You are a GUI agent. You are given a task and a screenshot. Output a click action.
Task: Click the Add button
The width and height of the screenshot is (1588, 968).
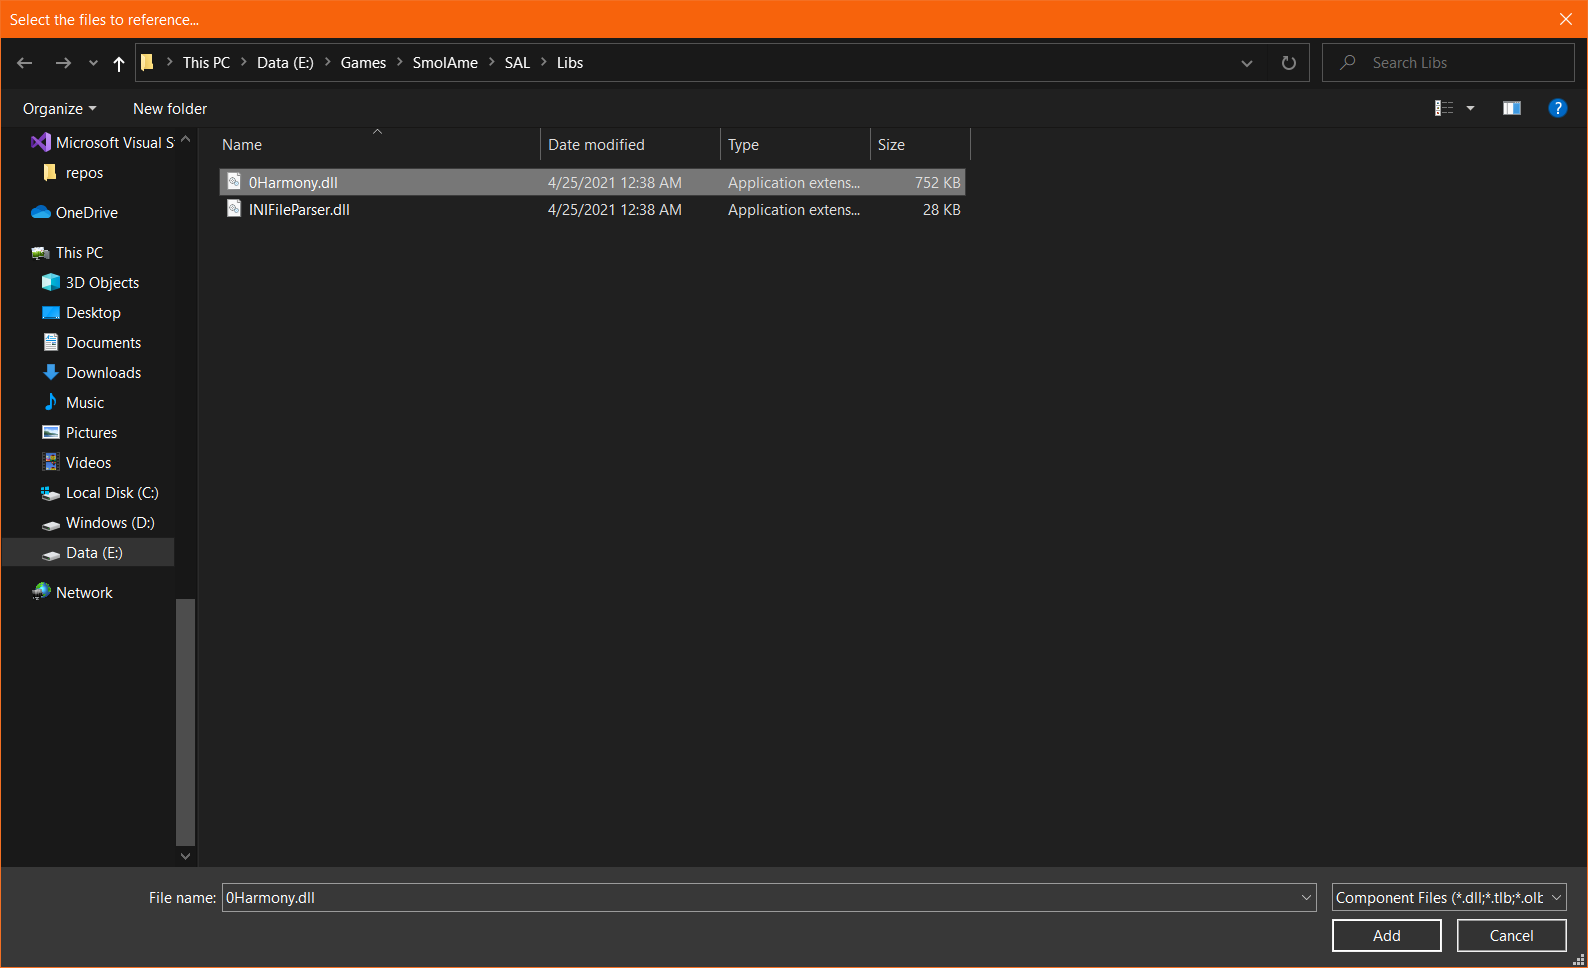[1387, 935]
